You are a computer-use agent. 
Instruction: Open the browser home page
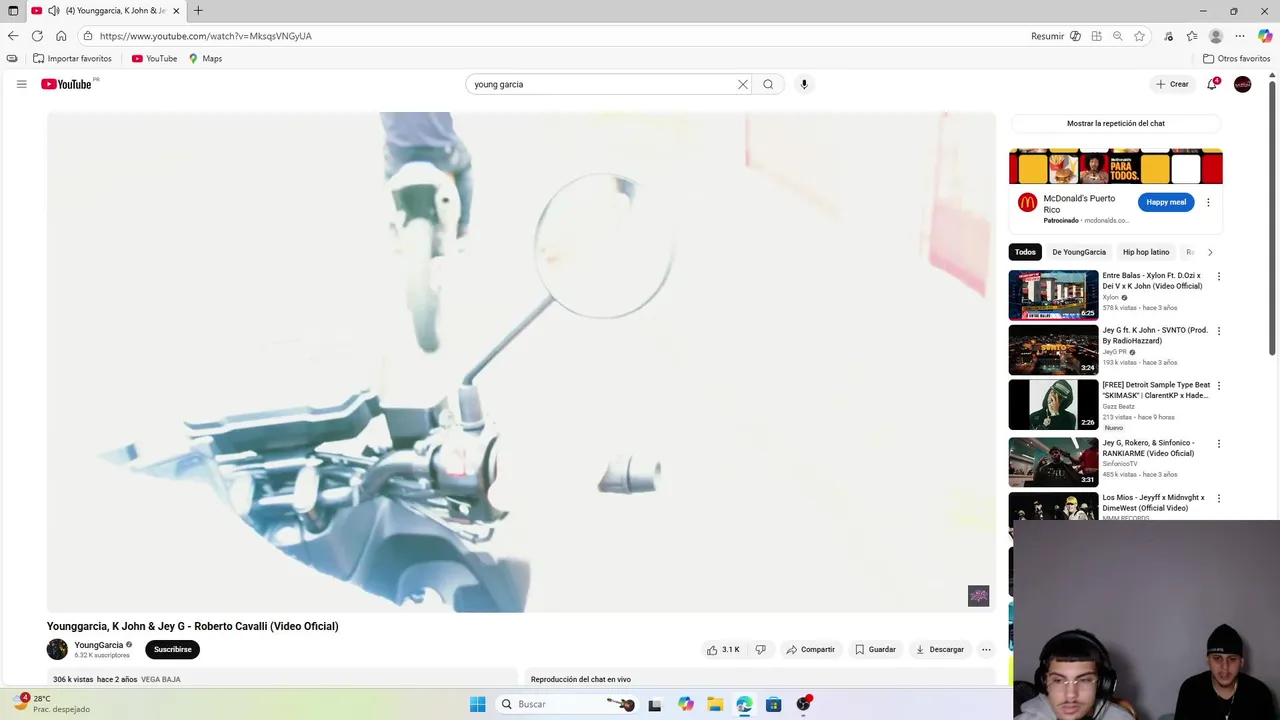point(61,36)
